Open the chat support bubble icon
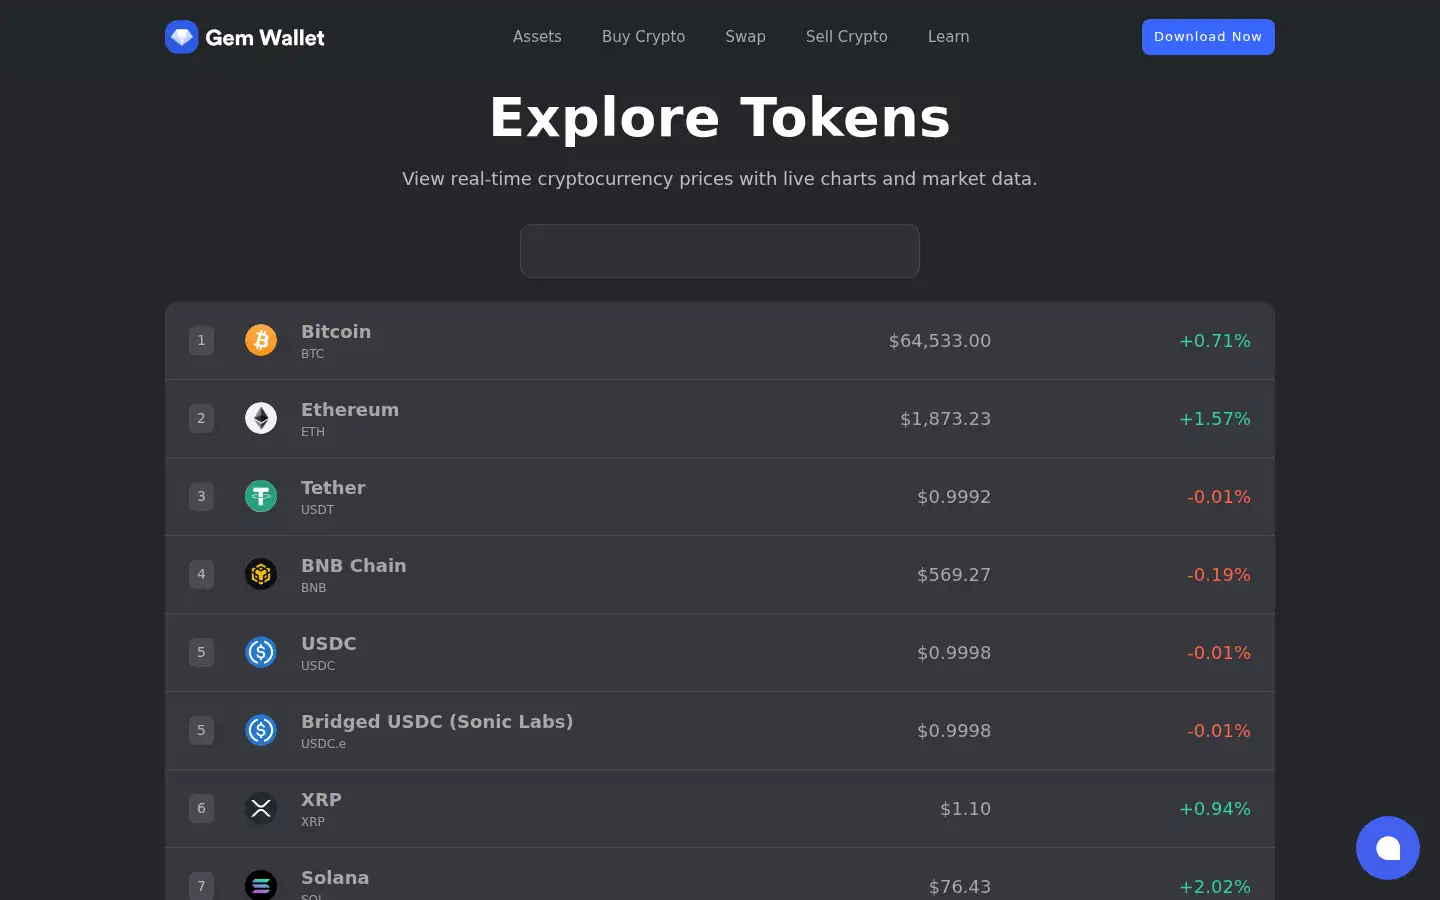Screen dimensions: 1440x900 click(x=1388, y=848)
